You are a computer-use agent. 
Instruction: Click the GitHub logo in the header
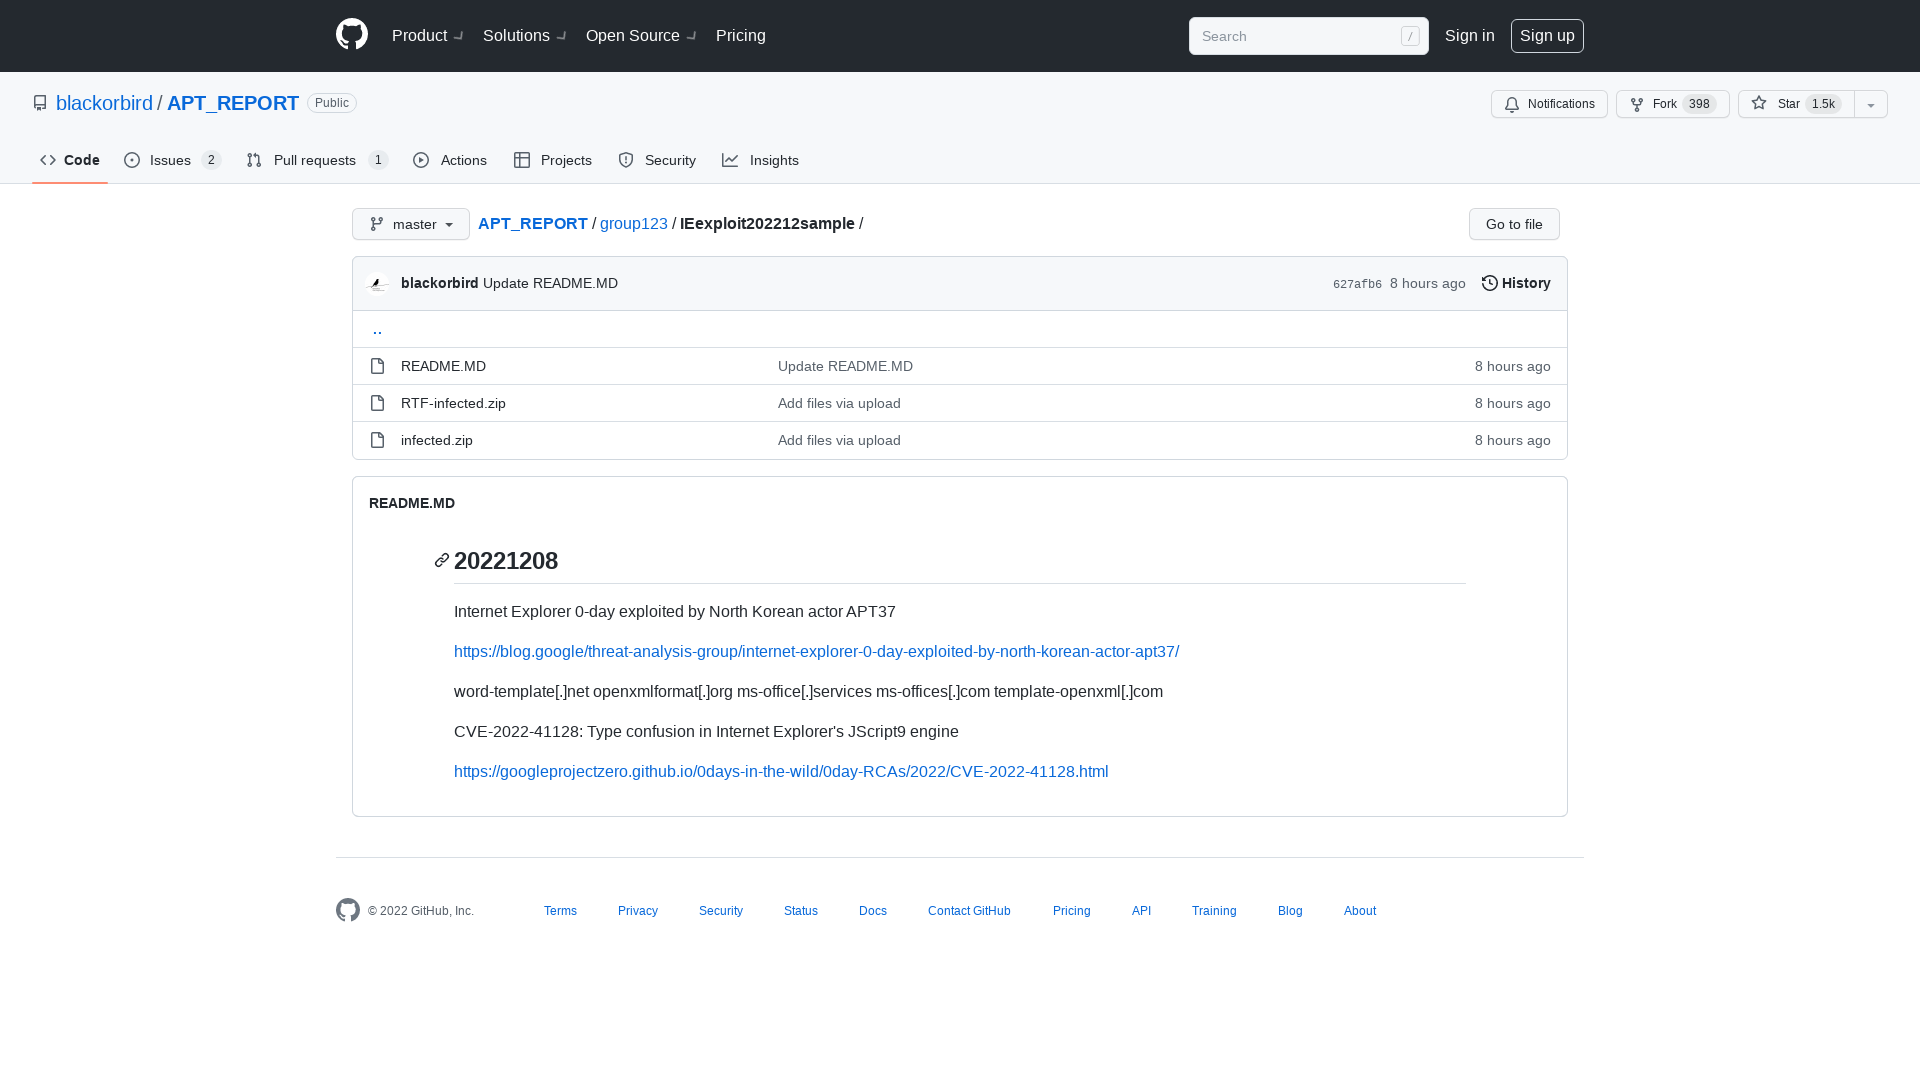351,34
